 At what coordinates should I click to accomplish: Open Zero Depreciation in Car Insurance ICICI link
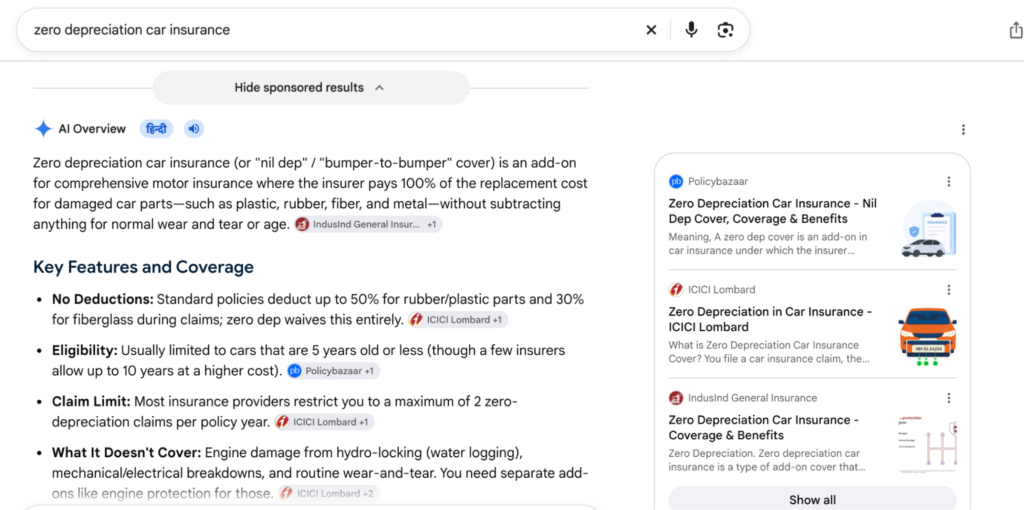pos(771,319)
